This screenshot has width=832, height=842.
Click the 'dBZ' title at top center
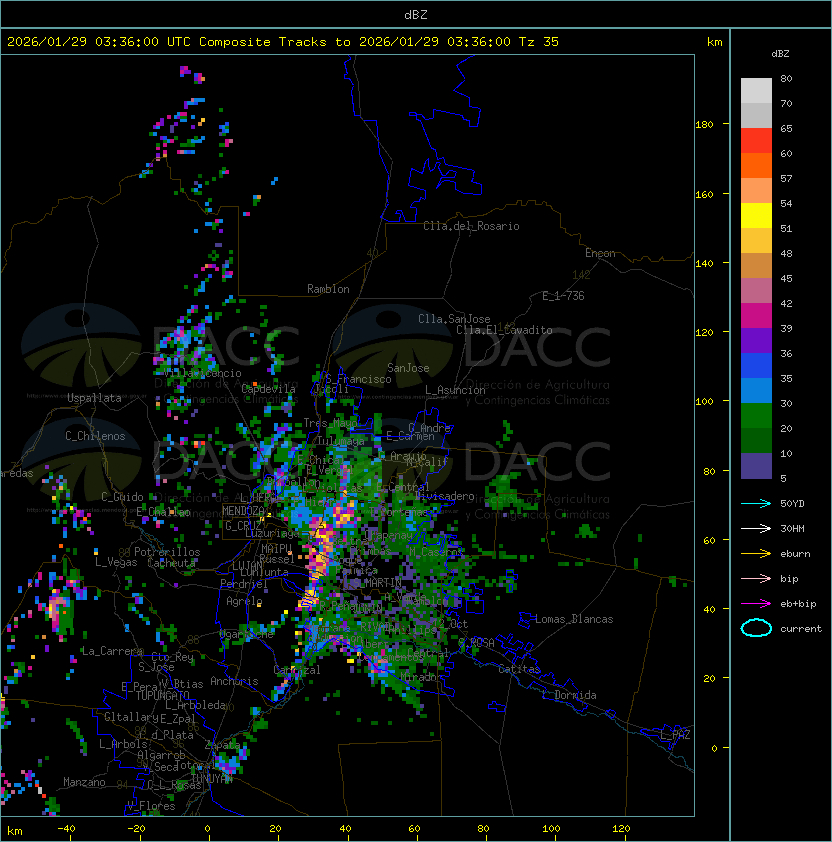point(416,15)
